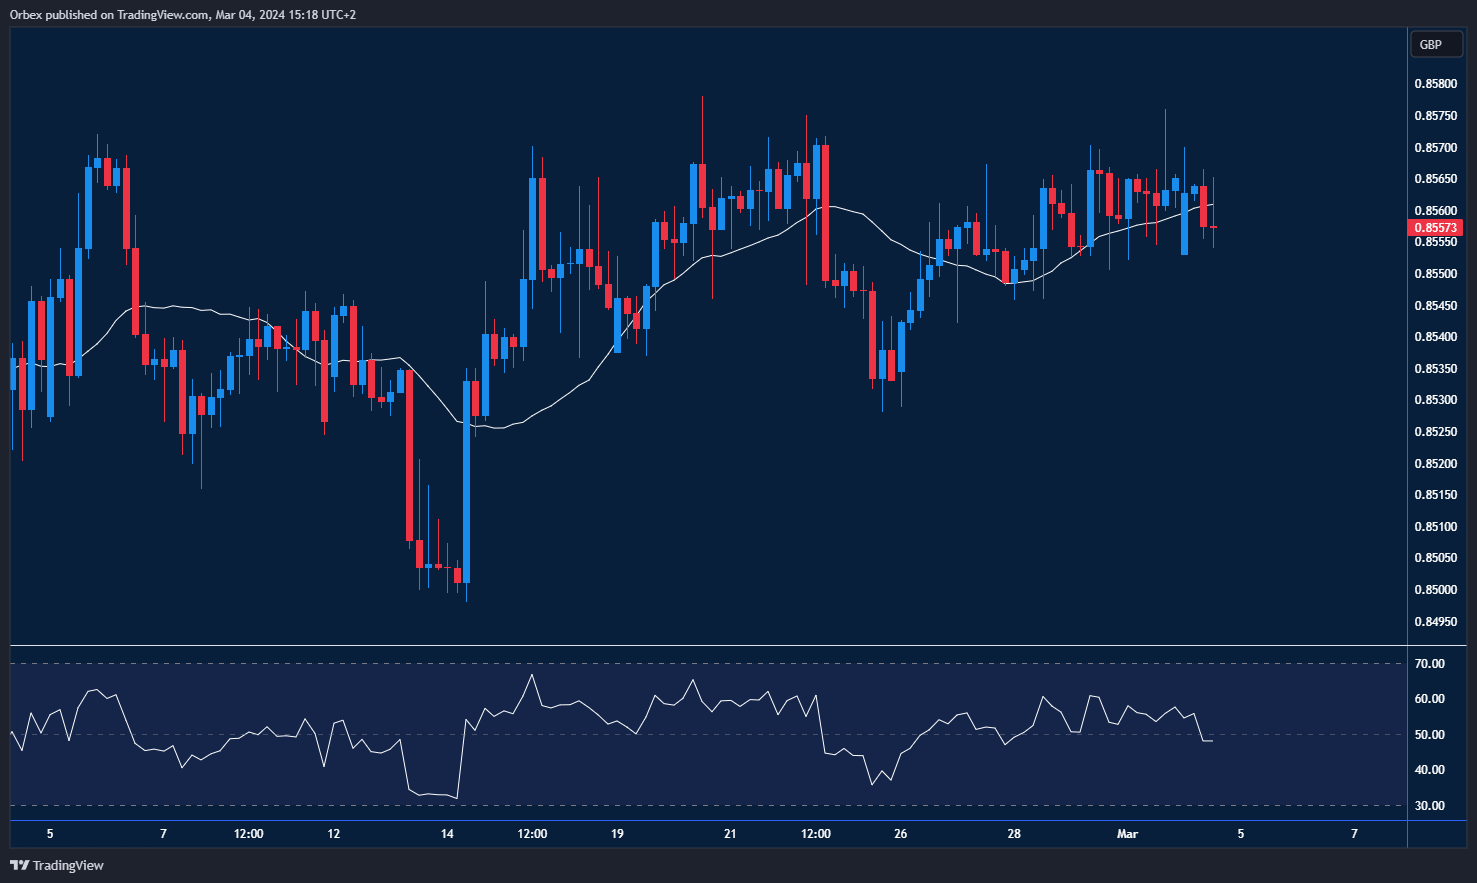Click the 0.85000 price scale label
The width and height of the screenshot is (1477, 883).
[1434, 590]
